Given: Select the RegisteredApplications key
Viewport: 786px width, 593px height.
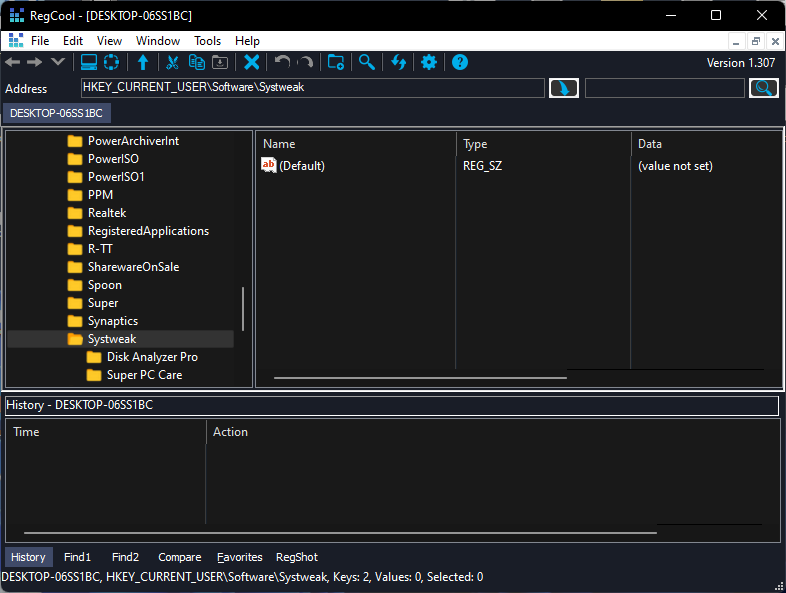Looking at the screenshot, I should pyautogui.click(x=148, y=231).
